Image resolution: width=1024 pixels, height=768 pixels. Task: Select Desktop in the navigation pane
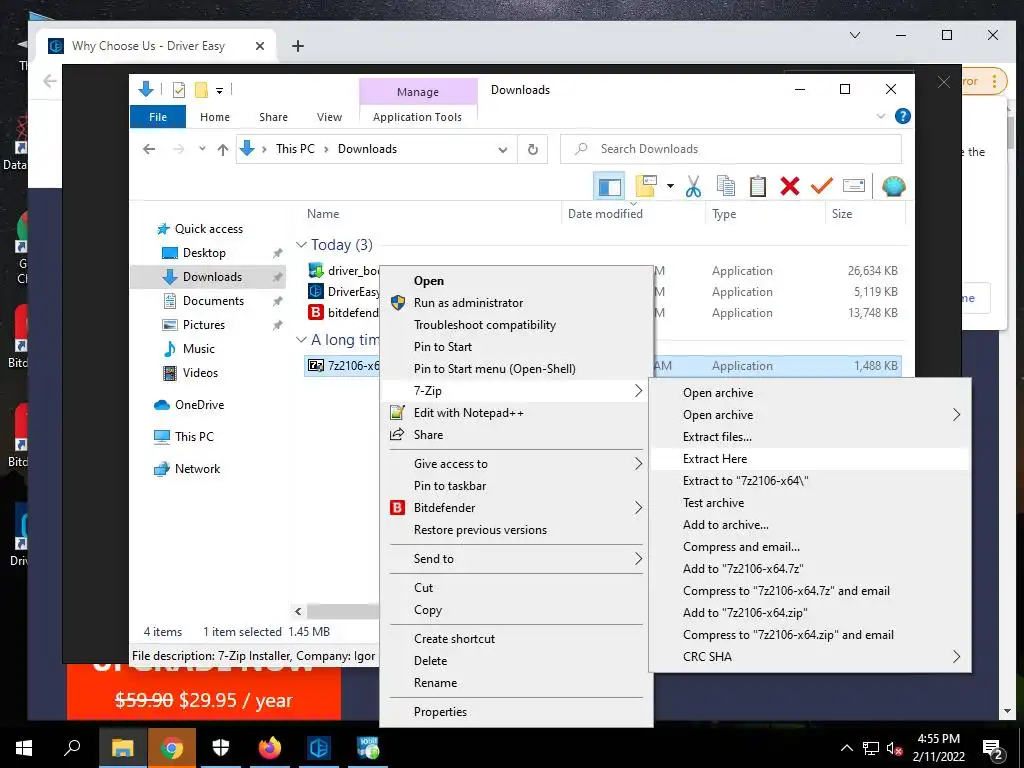[204, 253]
